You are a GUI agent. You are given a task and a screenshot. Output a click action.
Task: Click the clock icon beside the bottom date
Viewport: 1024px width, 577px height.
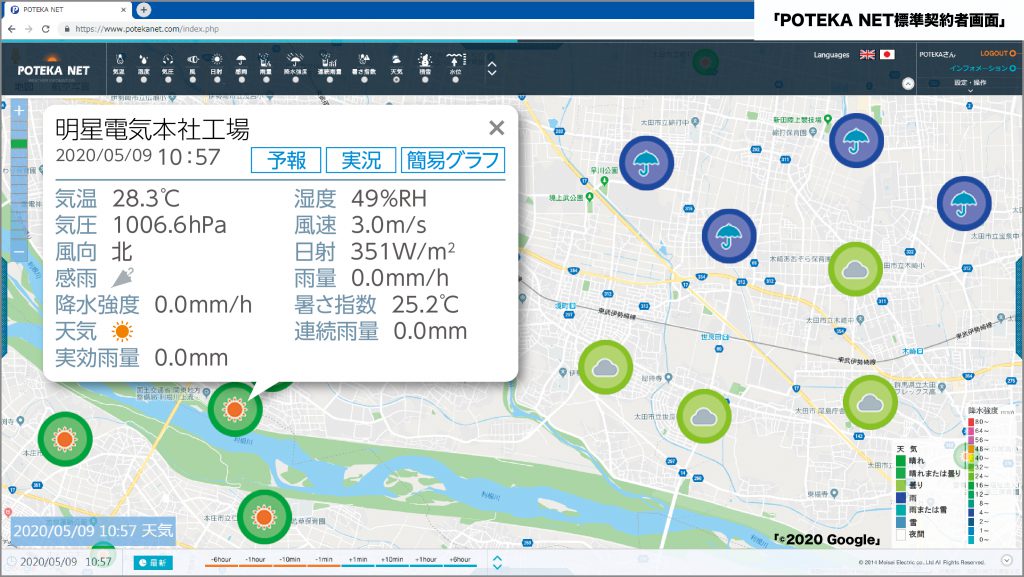click(x=10, y=561)
